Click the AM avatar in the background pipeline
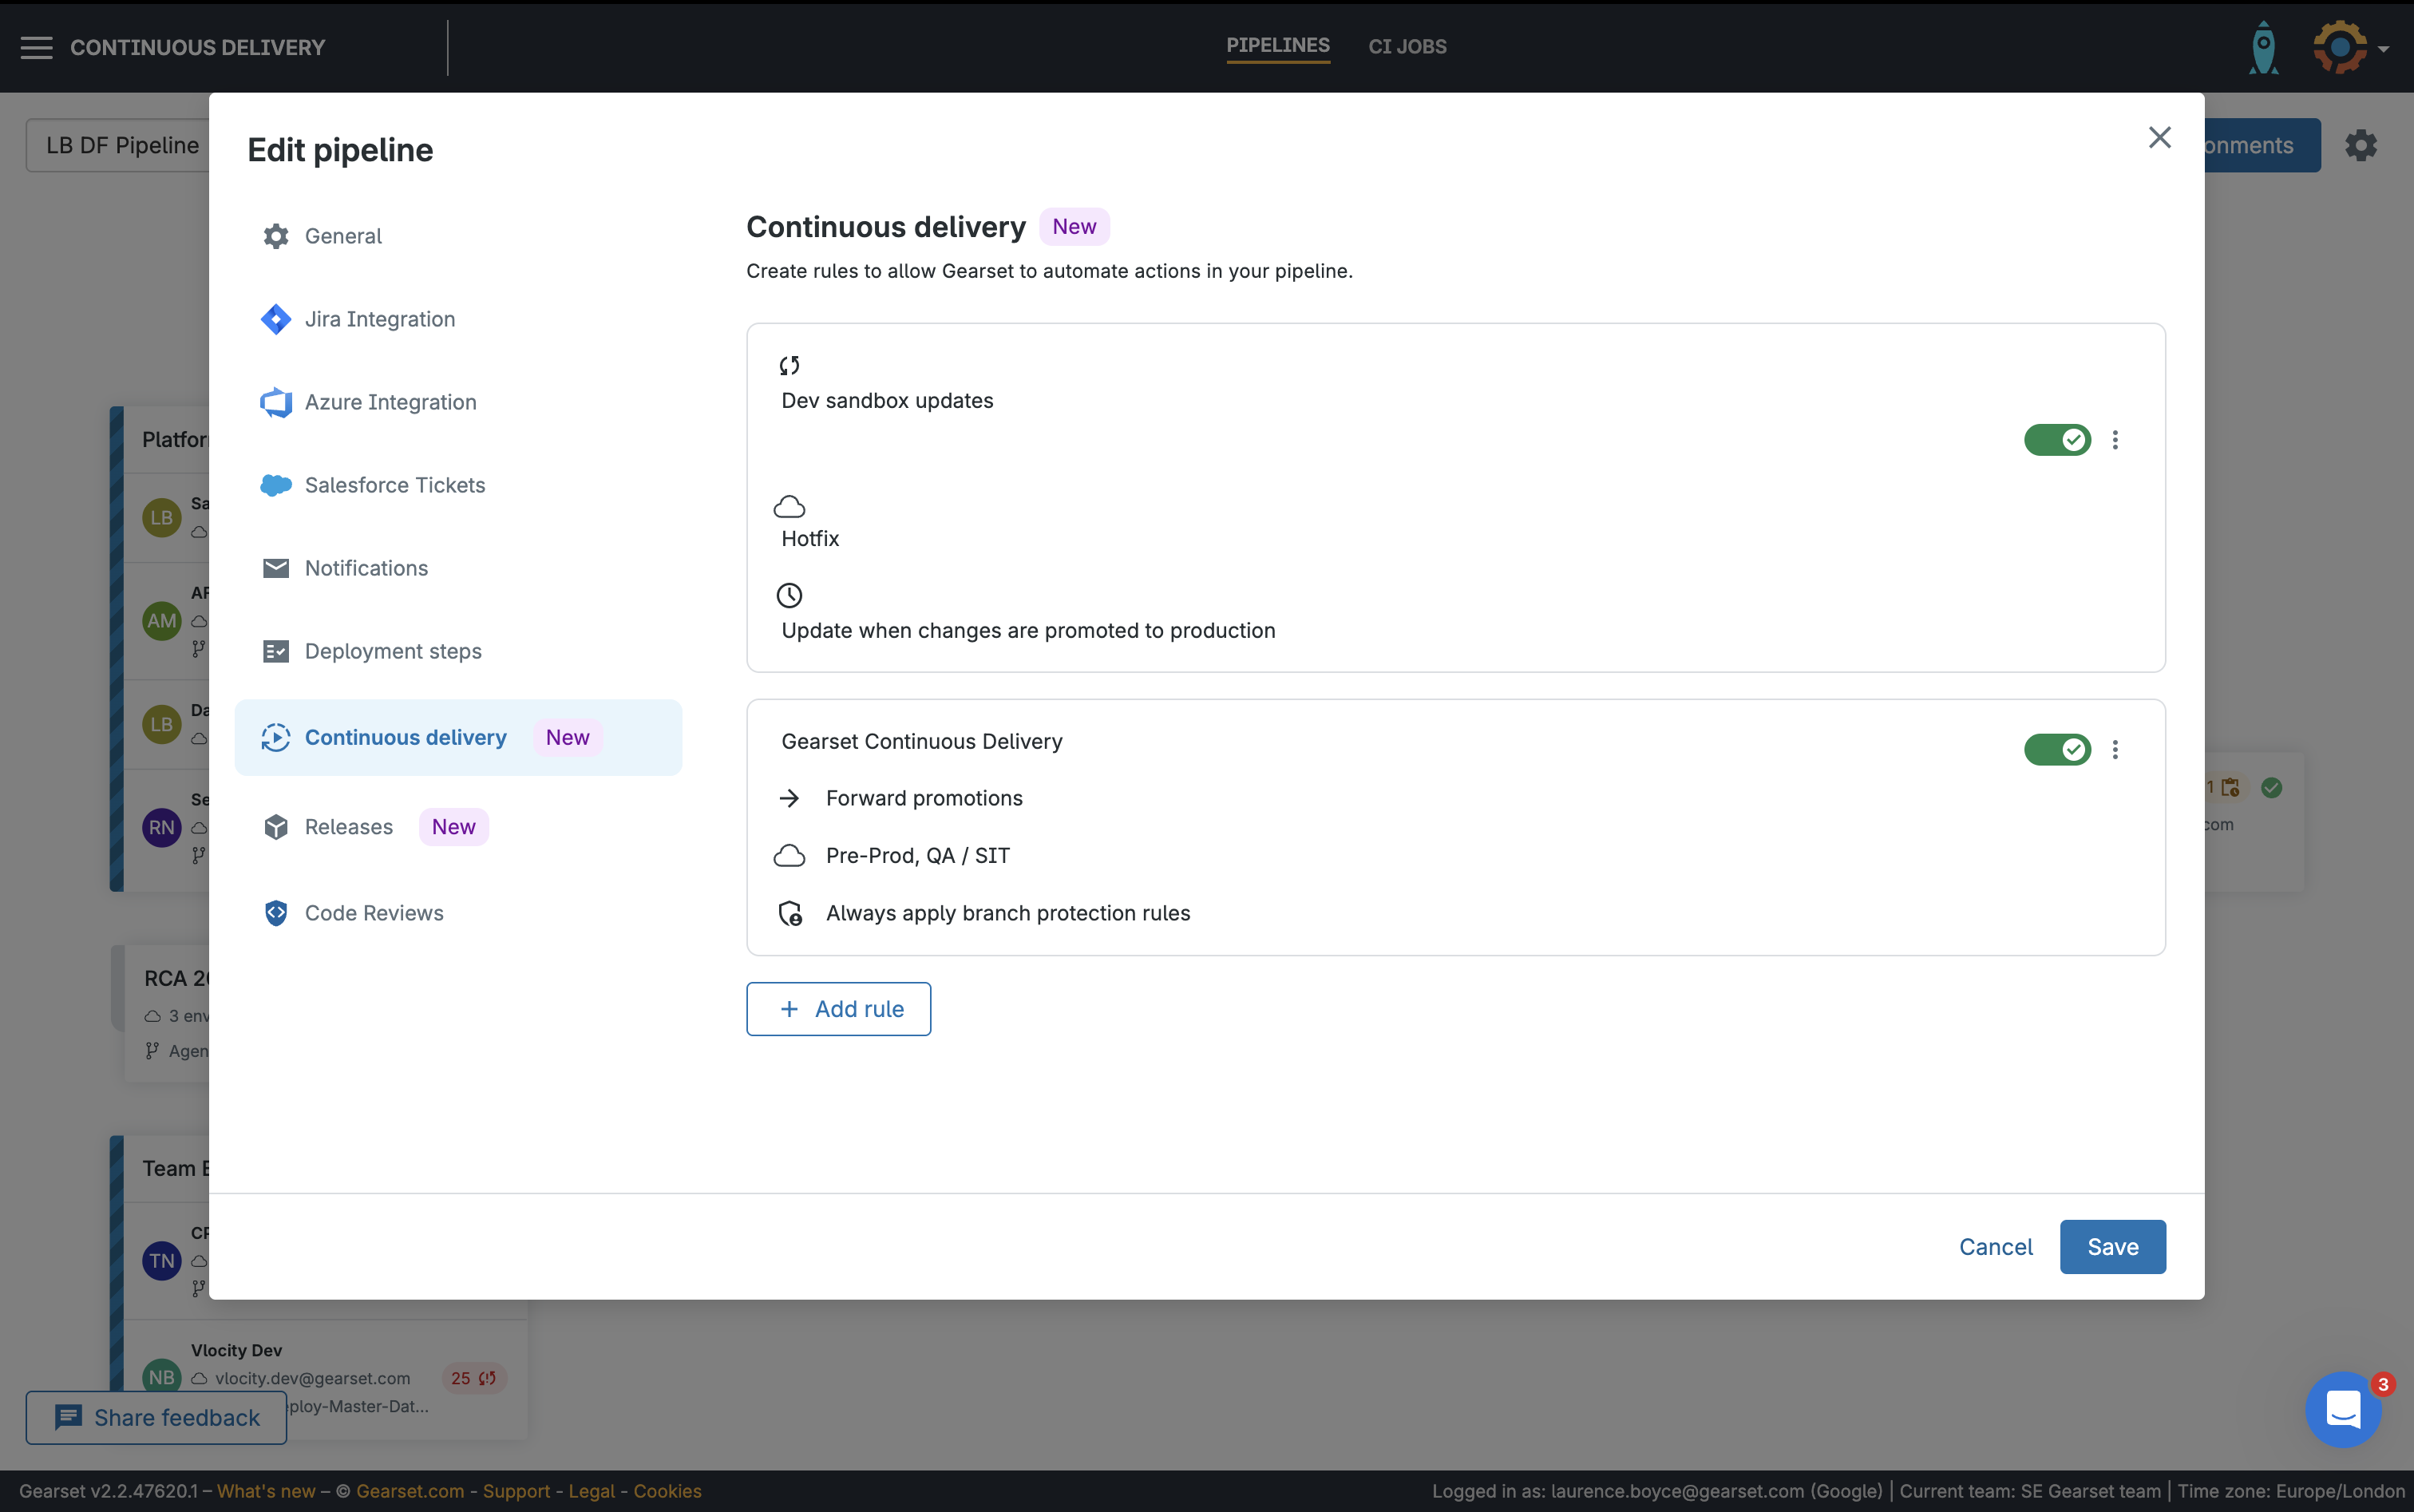Viewport: 2414px width, 1512px height. point(162,621)
